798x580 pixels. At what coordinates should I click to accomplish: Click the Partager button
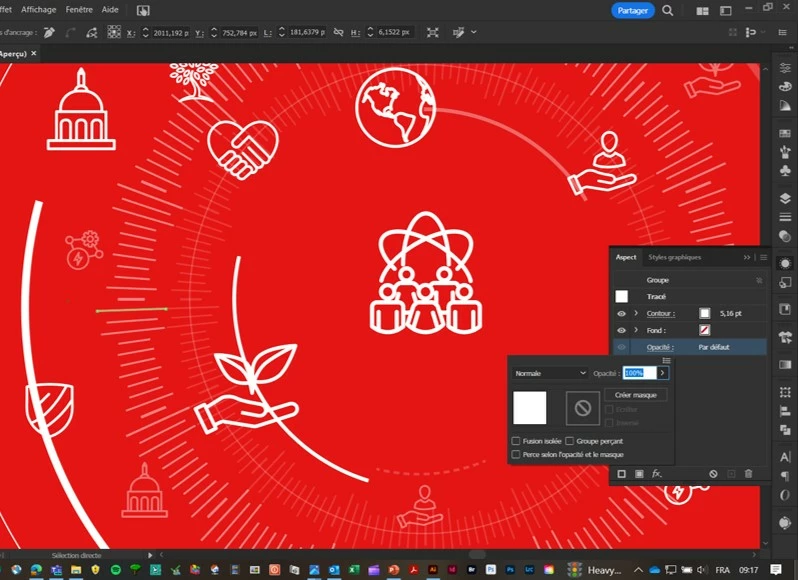pos(633,10)
